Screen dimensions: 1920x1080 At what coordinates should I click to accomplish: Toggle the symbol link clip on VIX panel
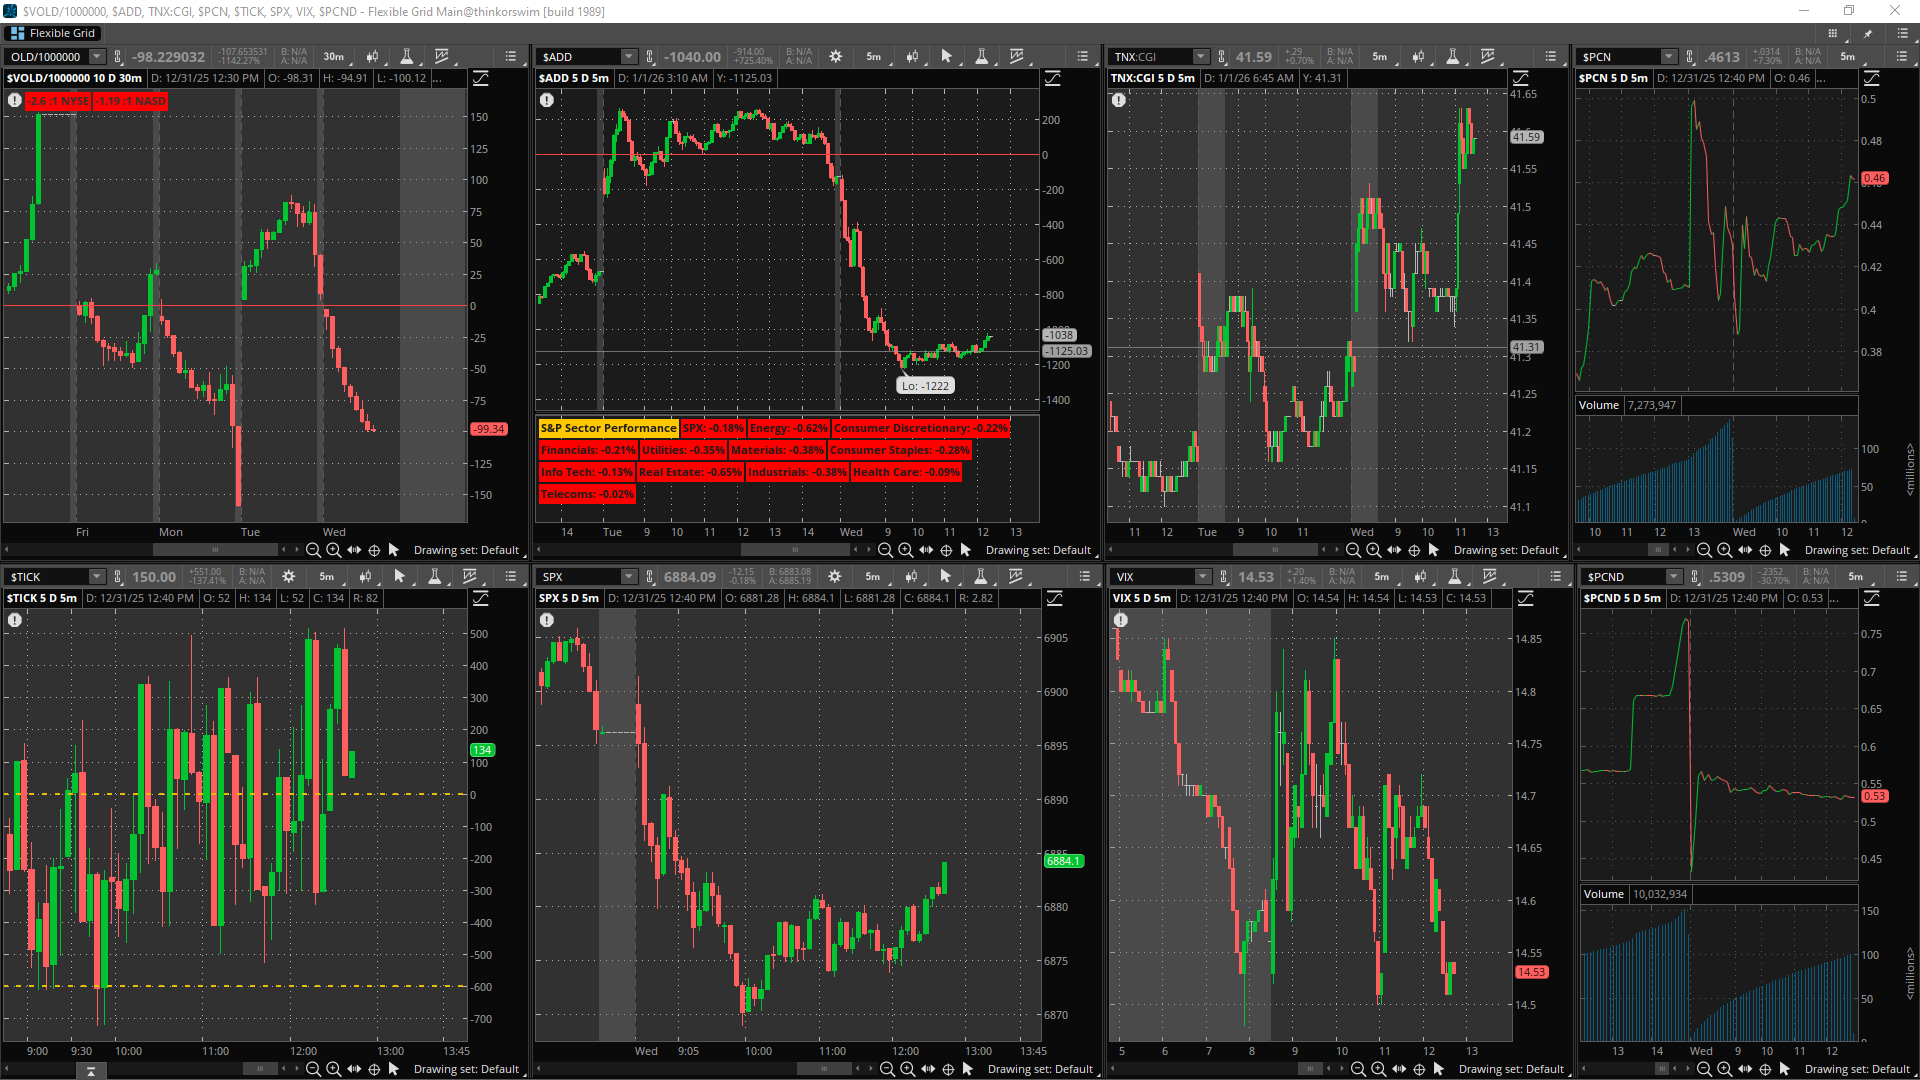pyautogui.click(x=1224, y=577)
